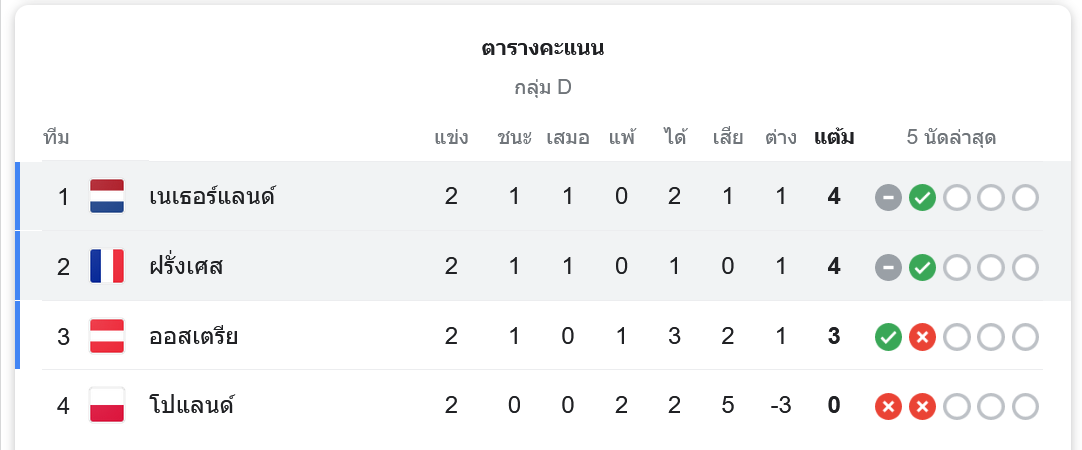Select the ออสเตรีย team name
Viewport: 1082px width, 450px height.
[194, 337]
